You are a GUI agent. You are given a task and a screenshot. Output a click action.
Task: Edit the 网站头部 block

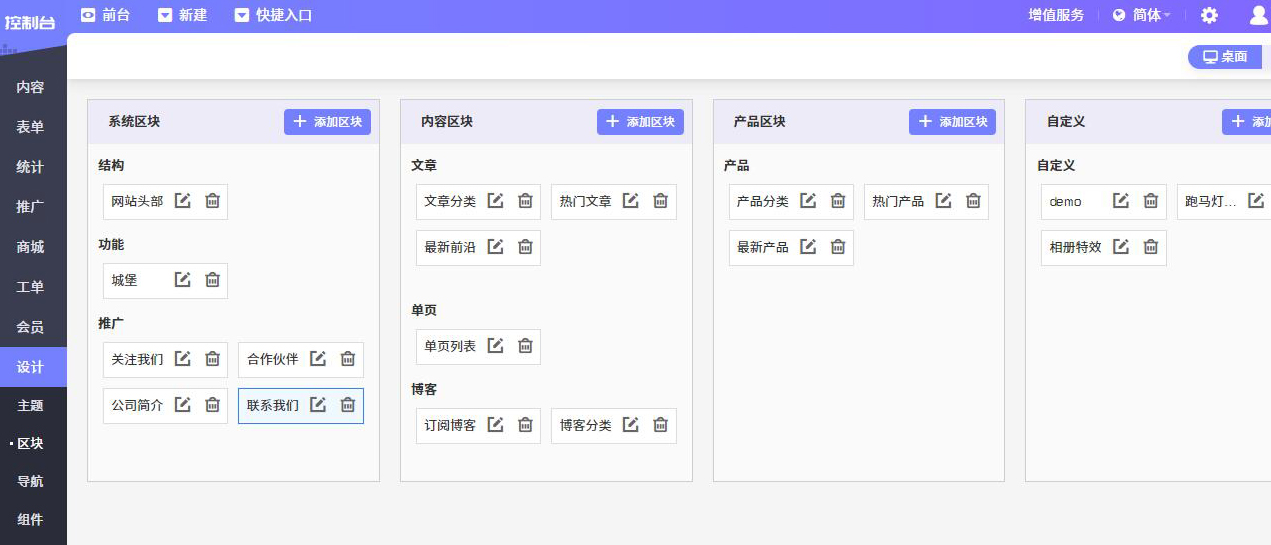click(x=182, y=200)
